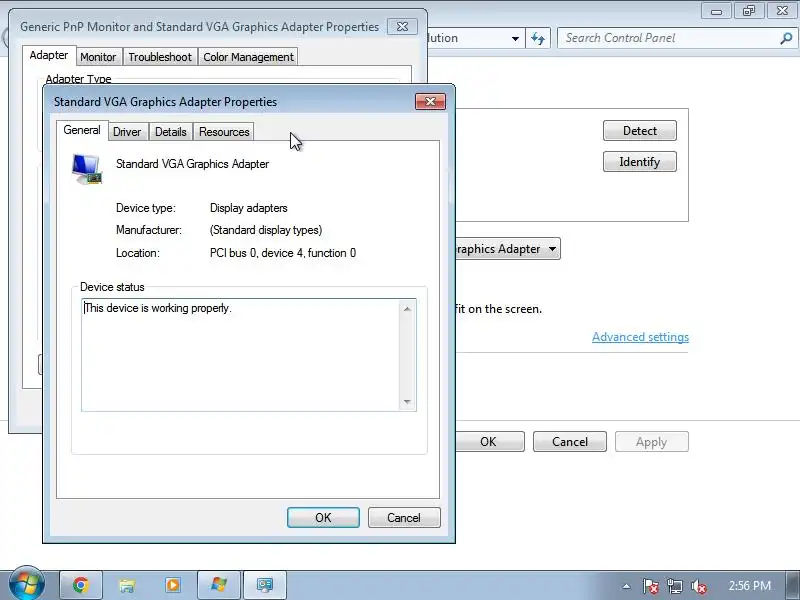This screenshot has height=600, width=800.
Task: Click the Standard VGA adapter device icon
Action: tap(87, 169)
